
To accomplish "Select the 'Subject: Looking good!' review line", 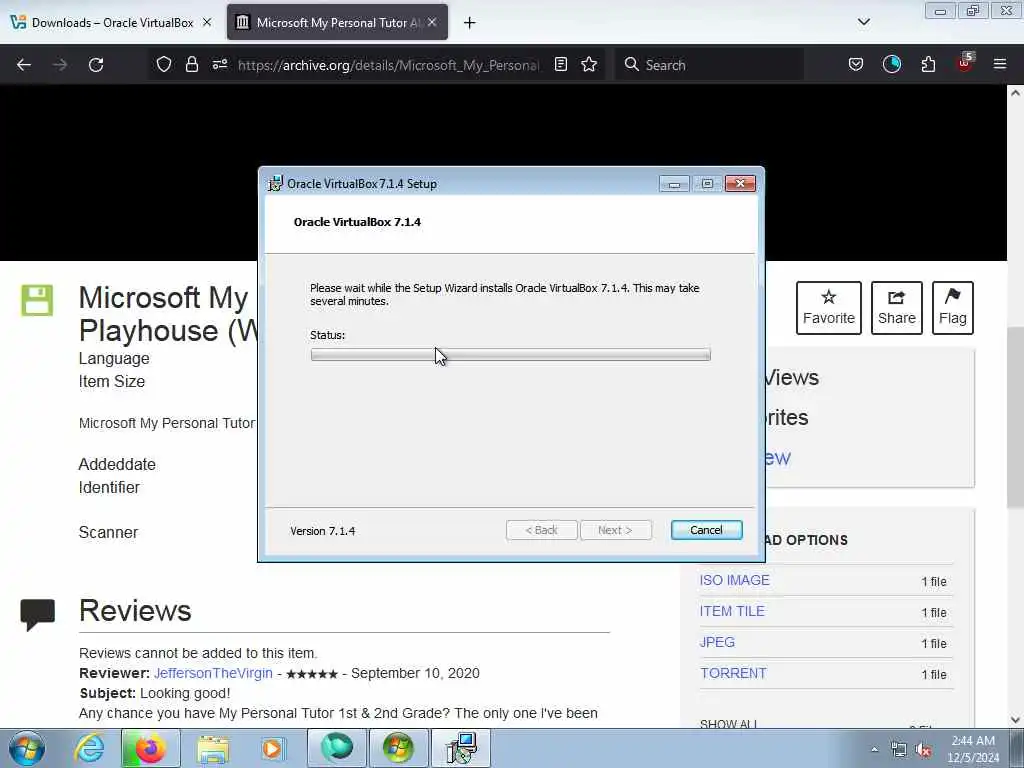I will tap(155, 693).
